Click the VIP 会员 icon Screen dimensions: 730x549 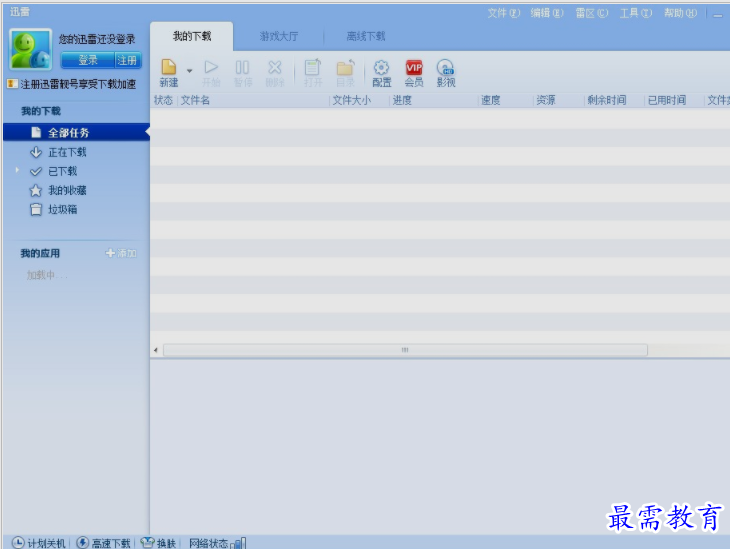pos(414,73)
